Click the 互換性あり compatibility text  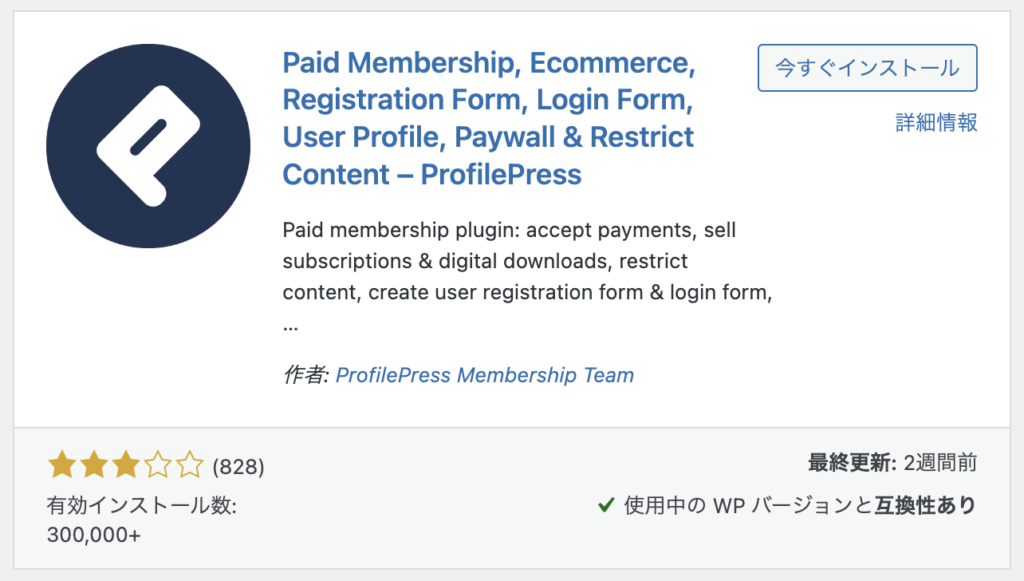point(925,505)
